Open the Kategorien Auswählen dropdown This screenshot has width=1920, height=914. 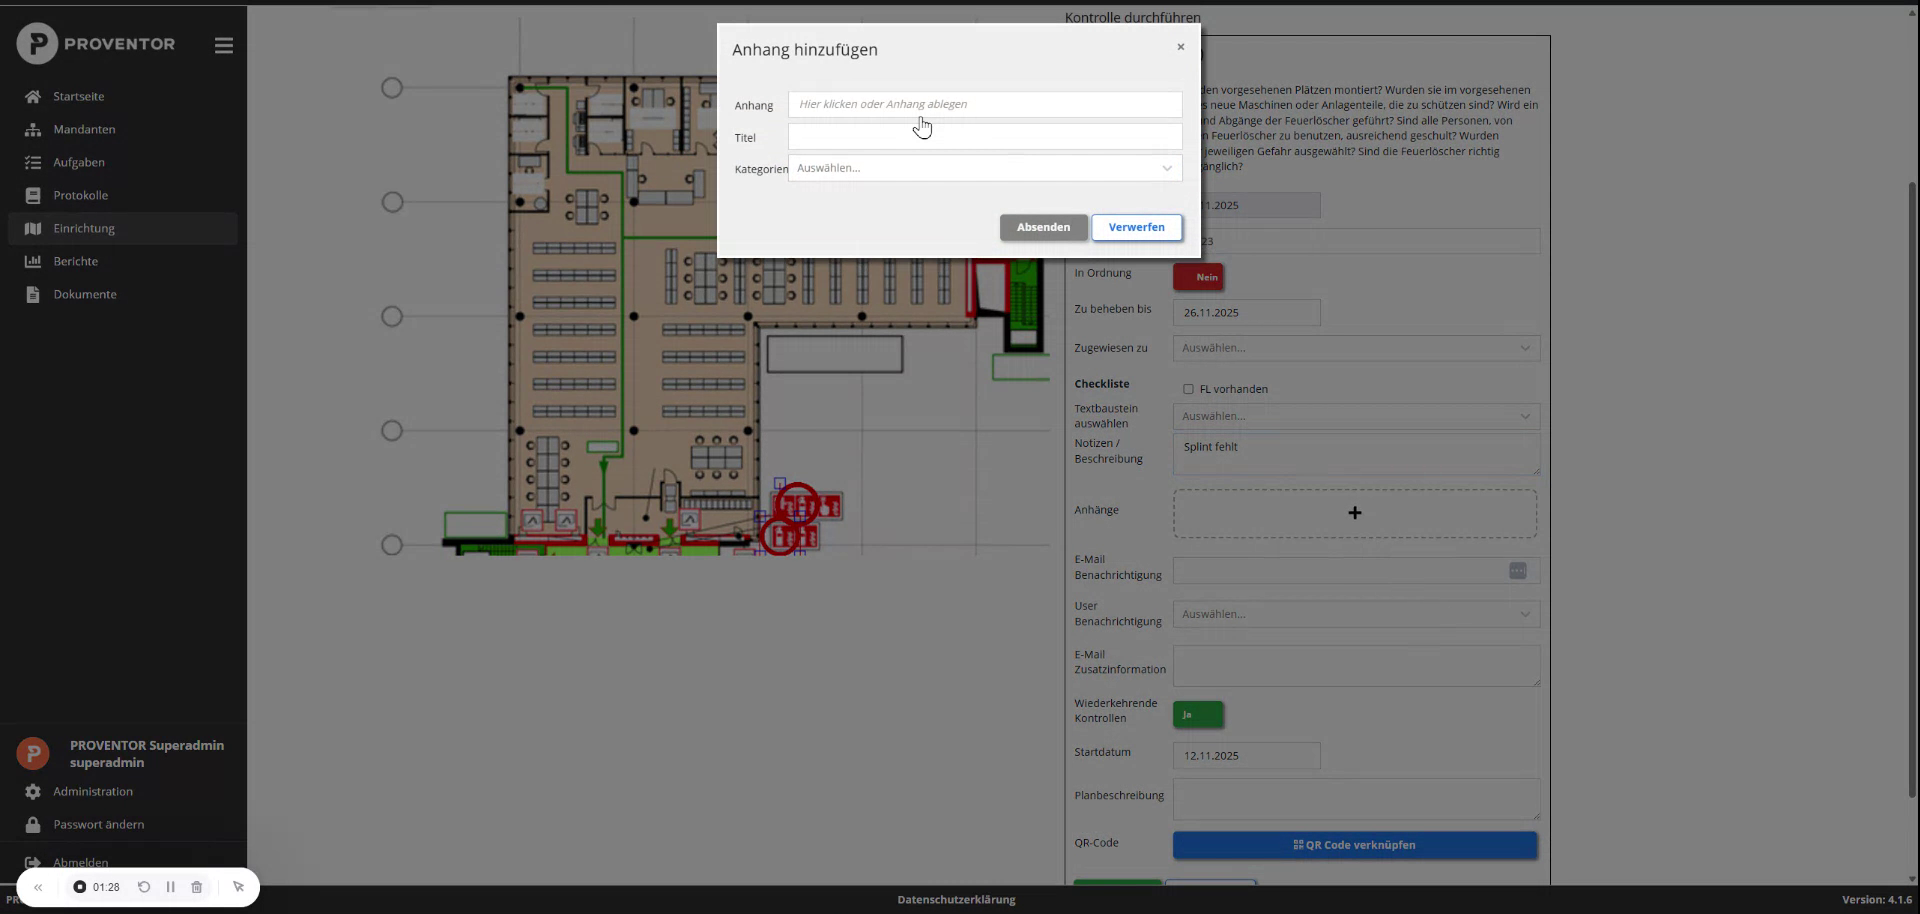click(x=984, y=168)
